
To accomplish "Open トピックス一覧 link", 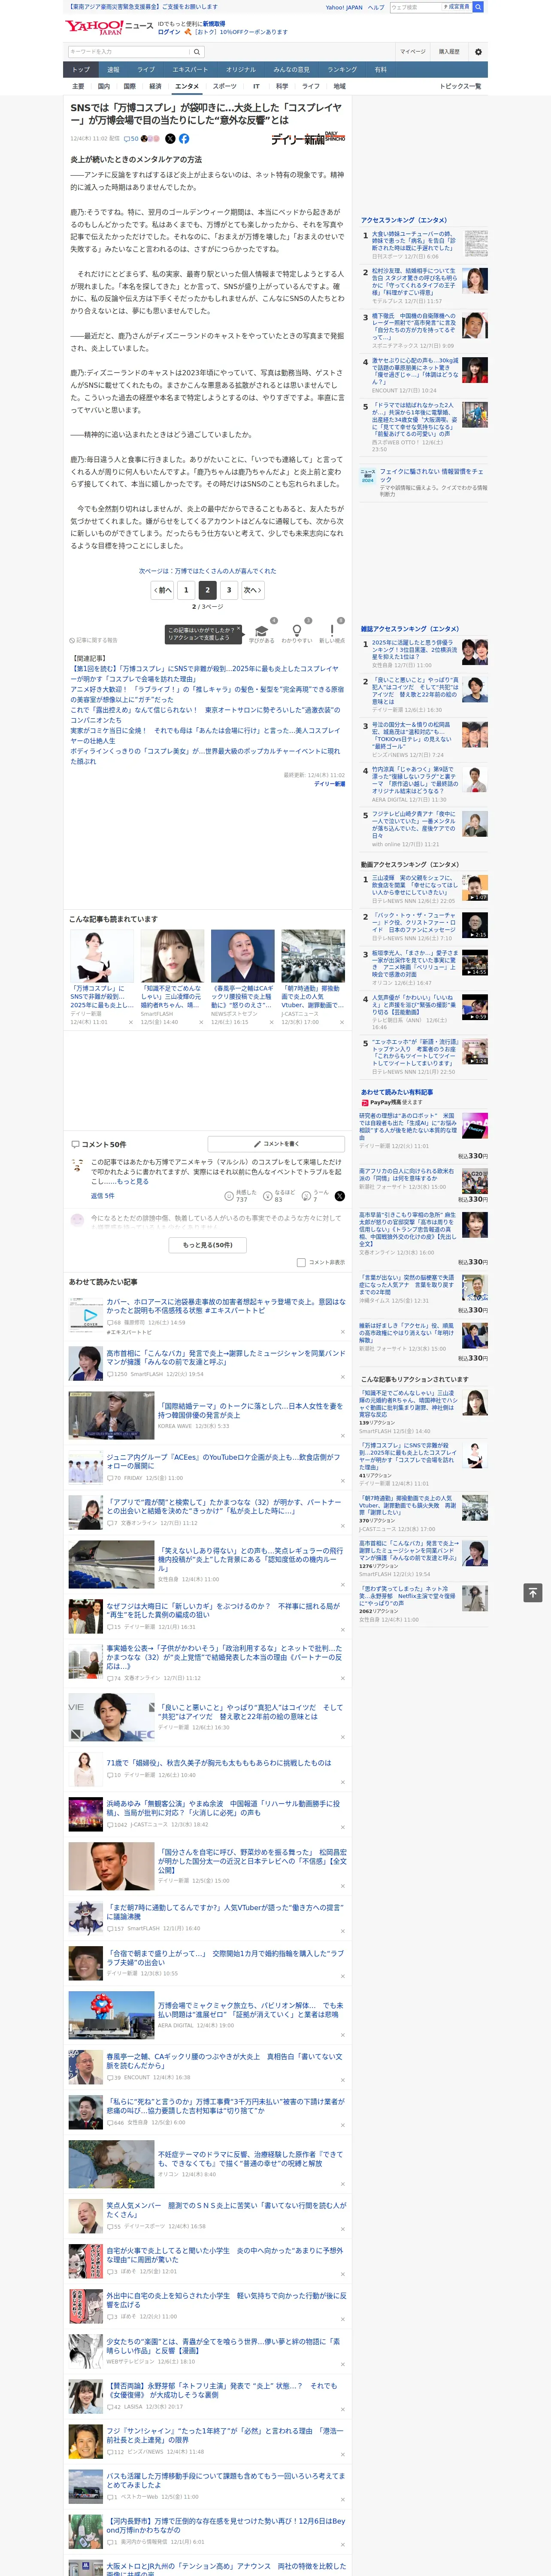I will point(460,86).
